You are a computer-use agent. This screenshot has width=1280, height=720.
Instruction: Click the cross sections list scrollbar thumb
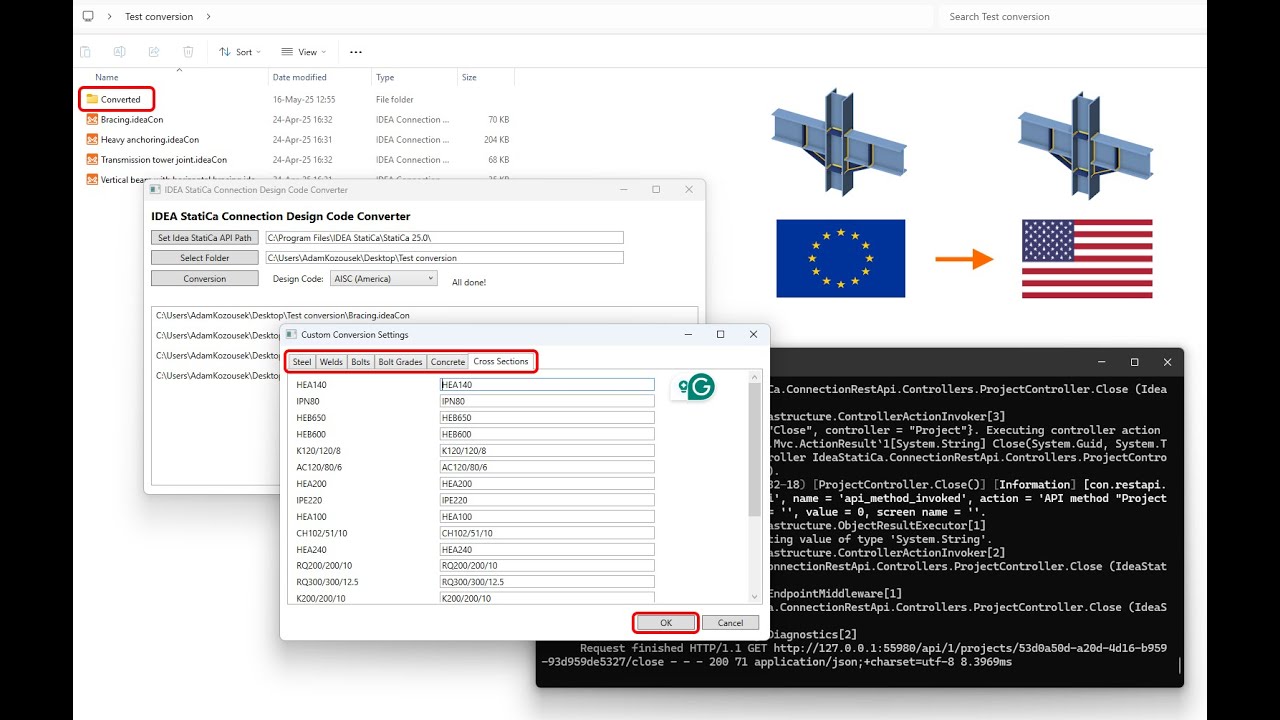pyautogui.click(x=755, y=449)
